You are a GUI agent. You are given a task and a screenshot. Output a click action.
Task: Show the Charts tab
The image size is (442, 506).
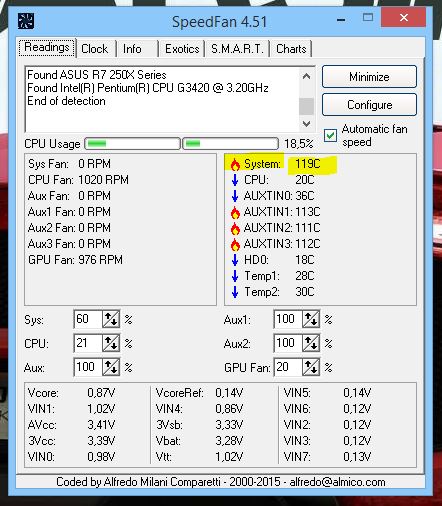click(x=291, y=49)
